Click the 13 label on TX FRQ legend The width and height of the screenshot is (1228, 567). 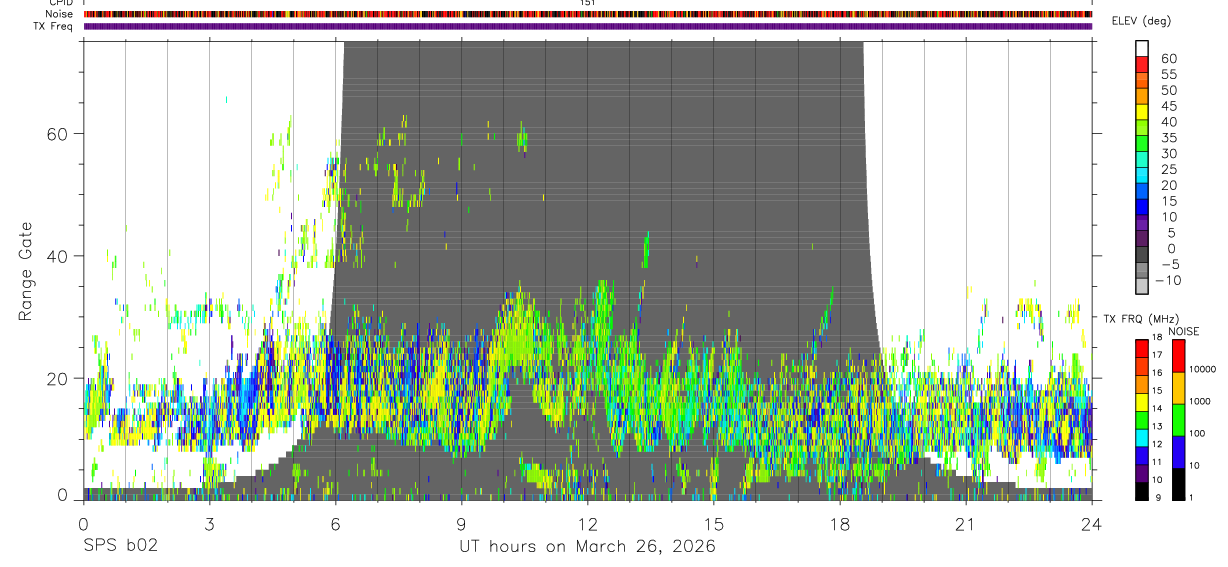(1157, 426)
